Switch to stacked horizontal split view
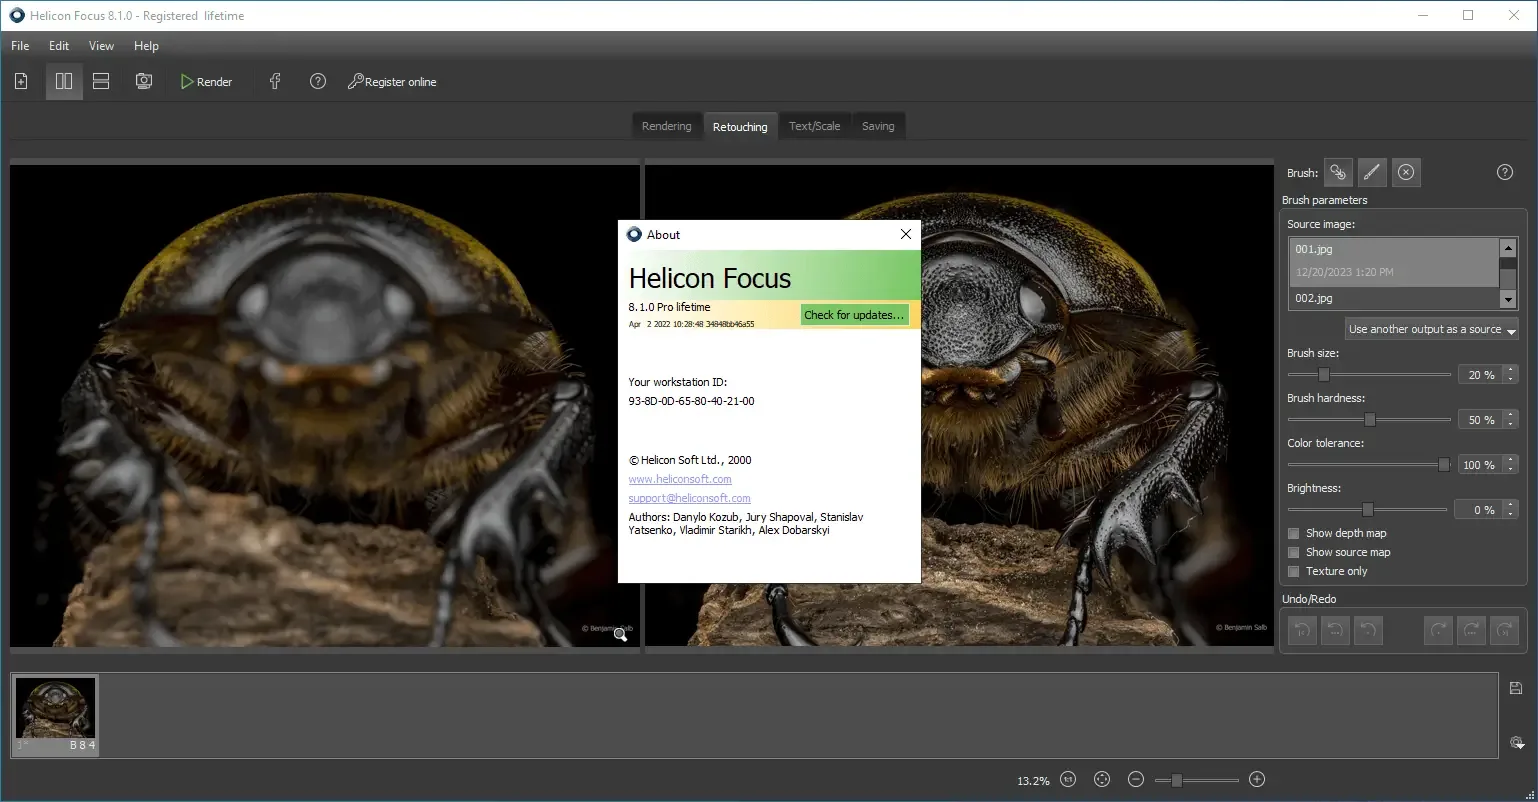Viewport: 1538px width, 802px height. (101, 82)
